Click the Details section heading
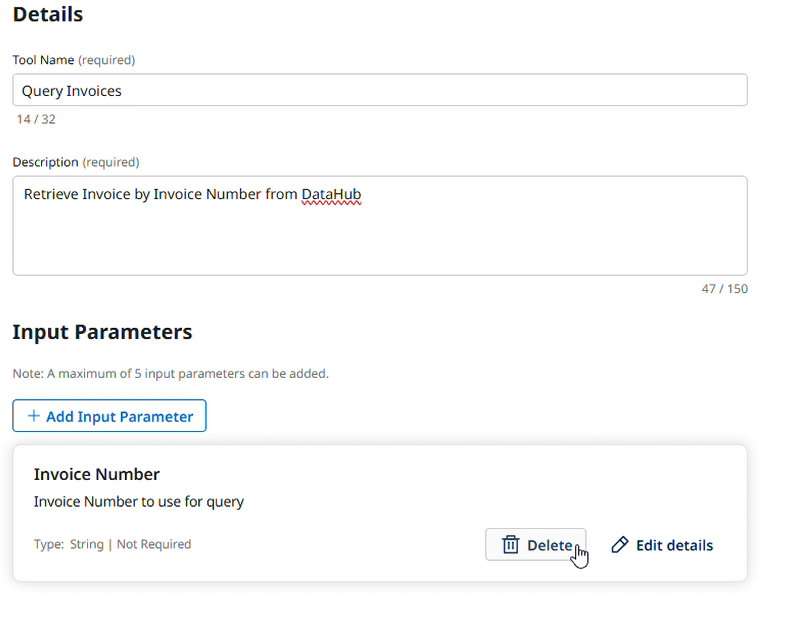The width and height of the screenshot is (806, 639). [48, 15]
